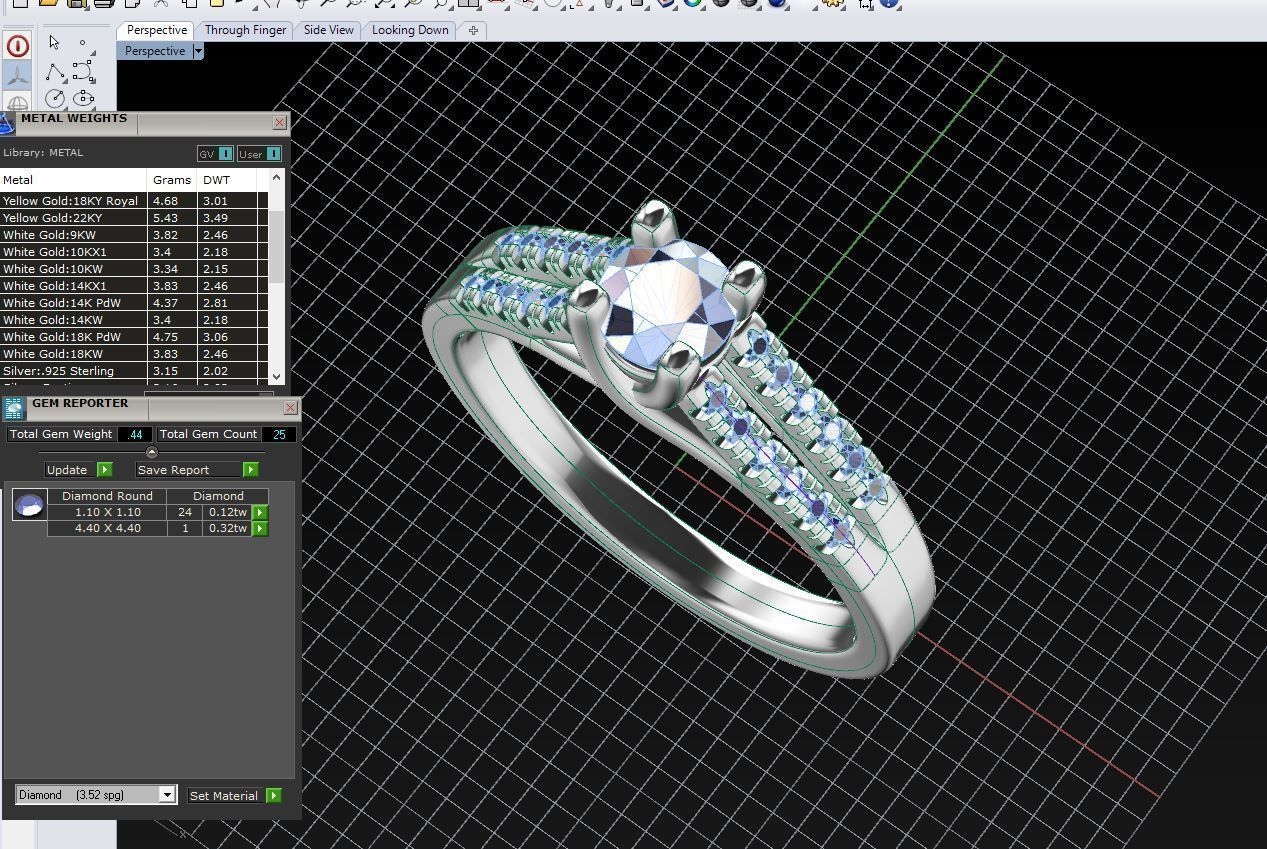Click the green arrow for the 1.10 X 1.10 row
The height and width of the screenshot is (849, 1267).
click(260, 512)
